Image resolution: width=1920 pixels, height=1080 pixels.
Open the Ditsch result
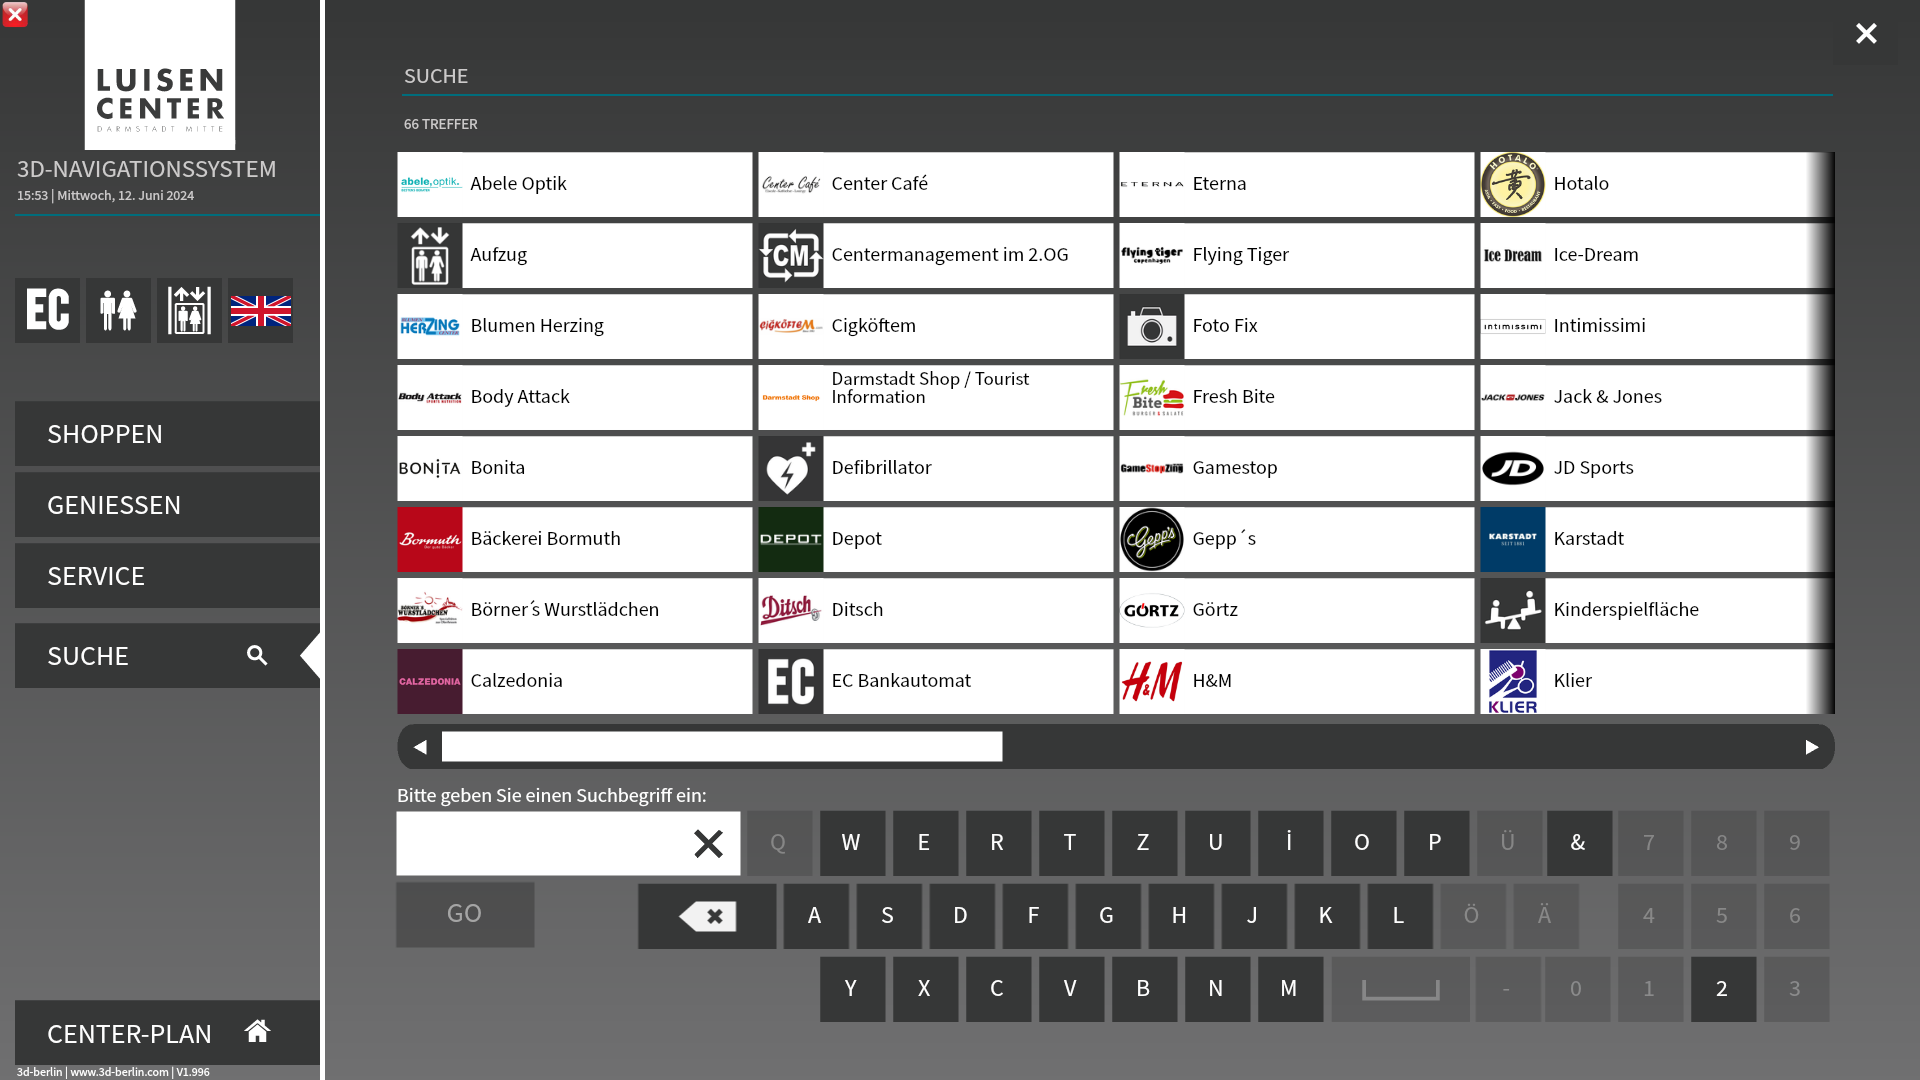936,610
